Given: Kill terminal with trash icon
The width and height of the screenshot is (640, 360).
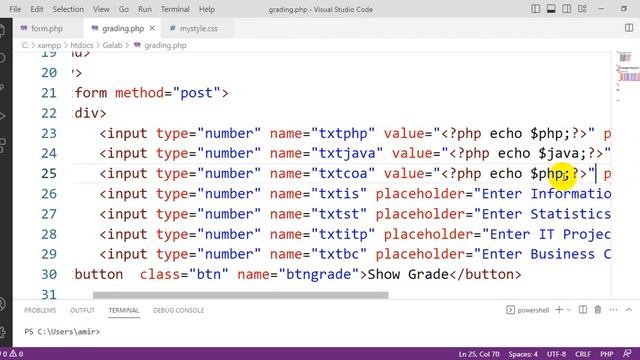Looking at the screenshot, I should (598, 310).
